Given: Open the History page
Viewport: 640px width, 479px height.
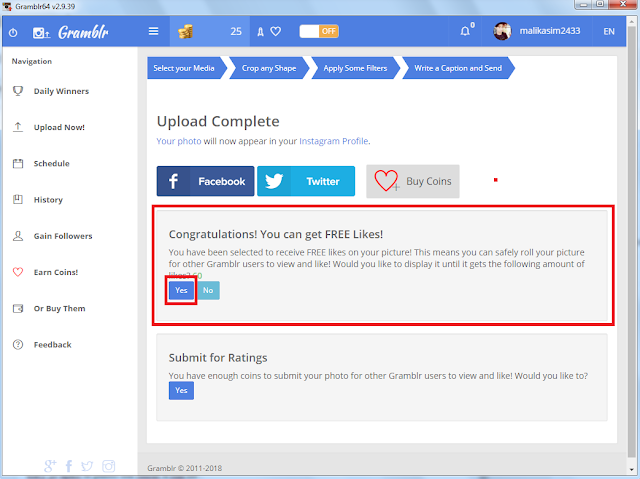Looking at the screenshot, I should 48,200.
